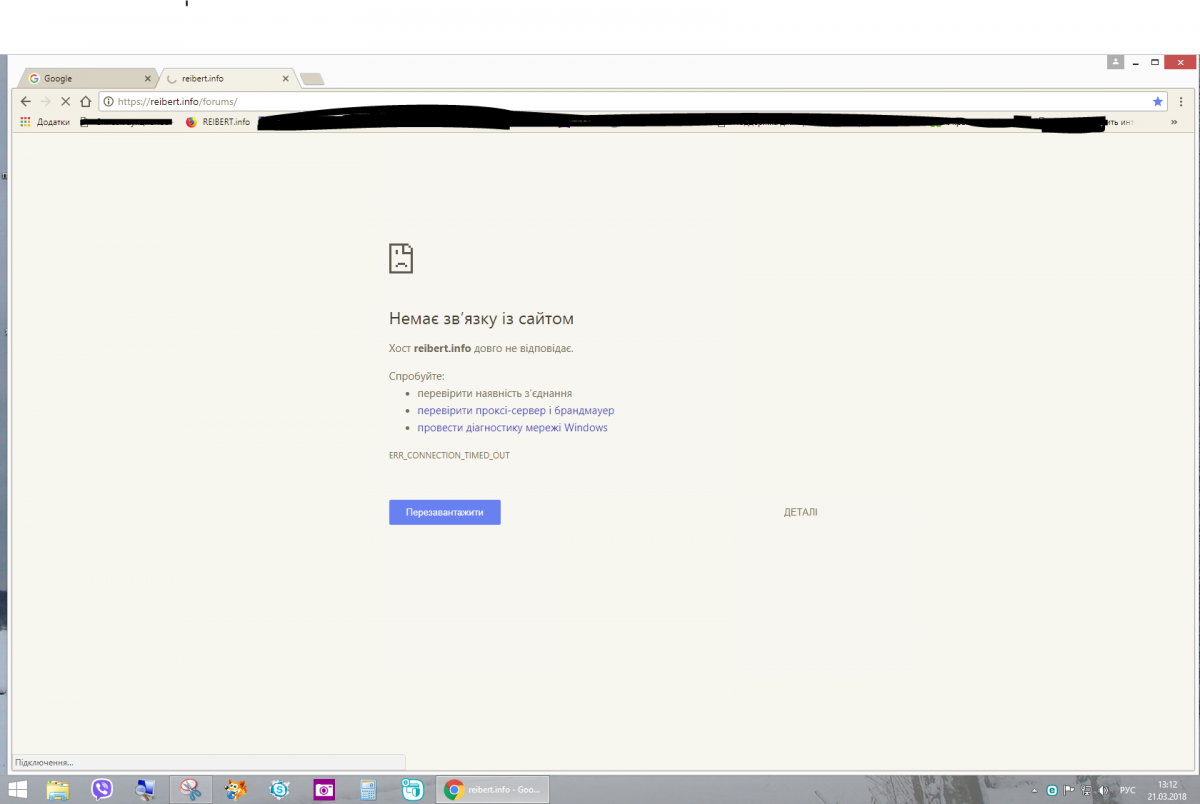Close the reibert.info tab

coord(286,78)
